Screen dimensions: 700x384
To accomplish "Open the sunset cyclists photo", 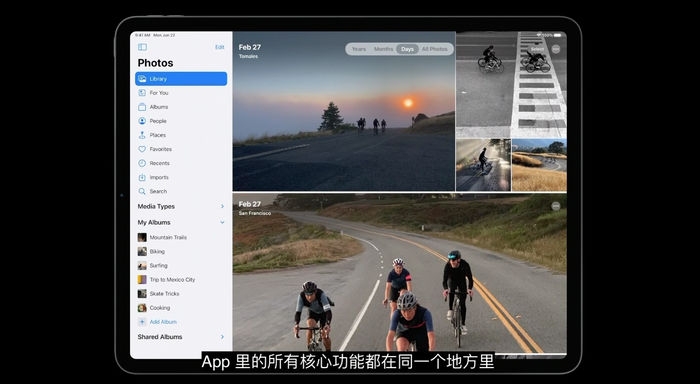I will click(x=344, y=112).
